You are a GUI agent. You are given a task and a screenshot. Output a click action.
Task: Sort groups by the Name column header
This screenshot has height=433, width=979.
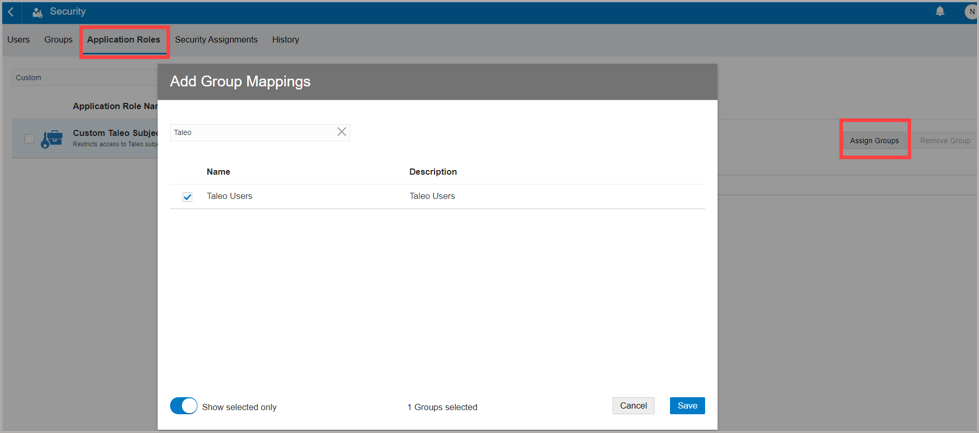click(218, 172)
